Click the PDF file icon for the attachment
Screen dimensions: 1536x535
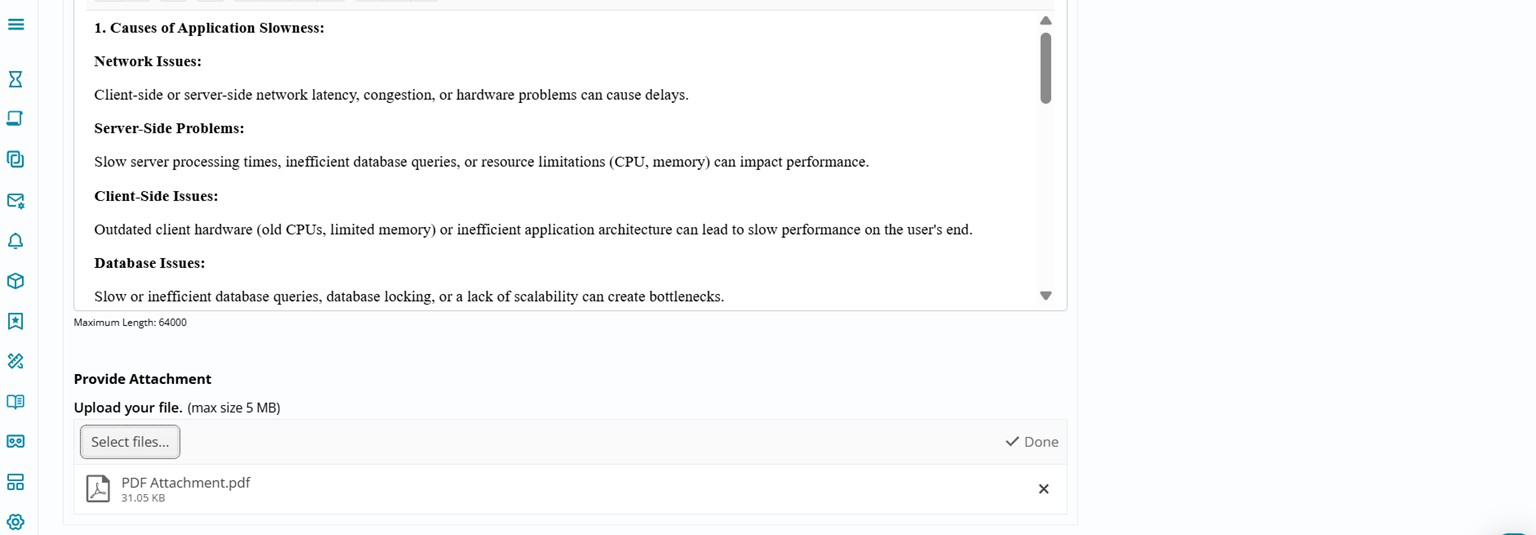98,488
